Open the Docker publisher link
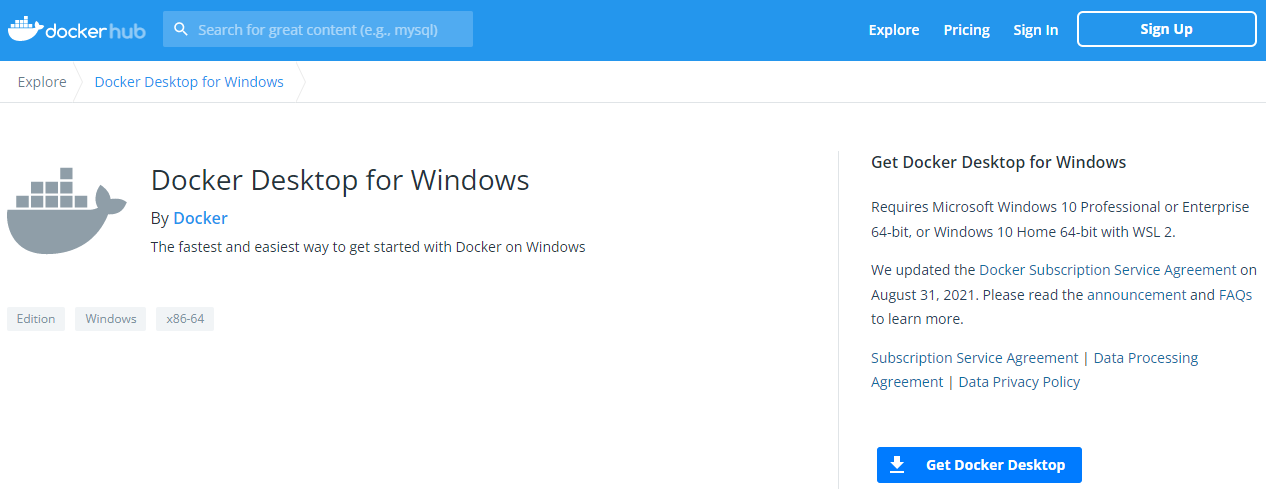The width and height of the screenshot is (1266, 502). pyautogui.click(x=200, y=218)
